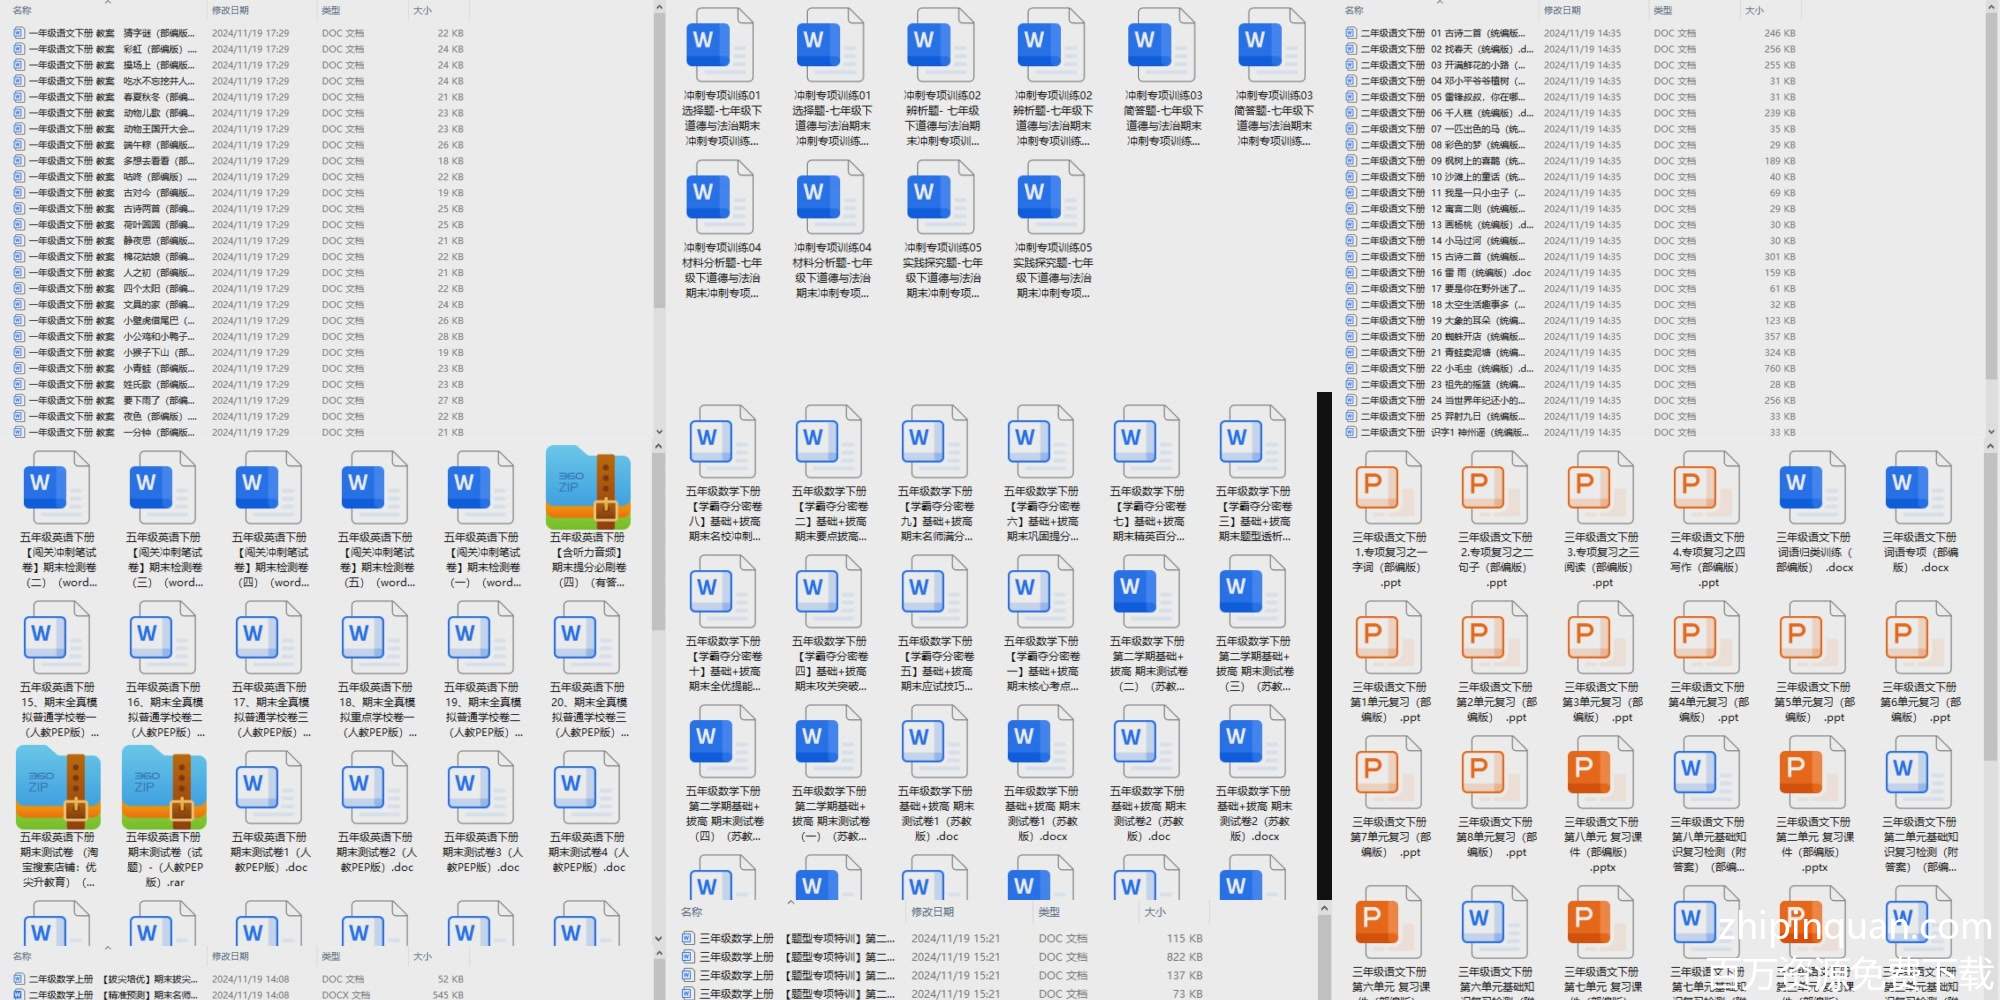Open 三年级语文下册 第1单元复习 PowerPoint file
Viewport: 2000px width, 1000px height.
click(x=1390, y=638)
